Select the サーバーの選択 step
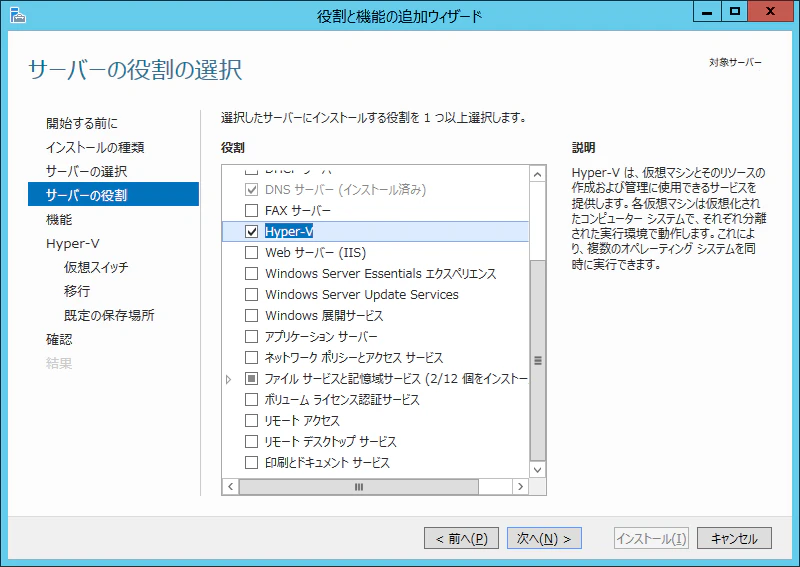Screen dimensions: 800x567 point(86,171)
